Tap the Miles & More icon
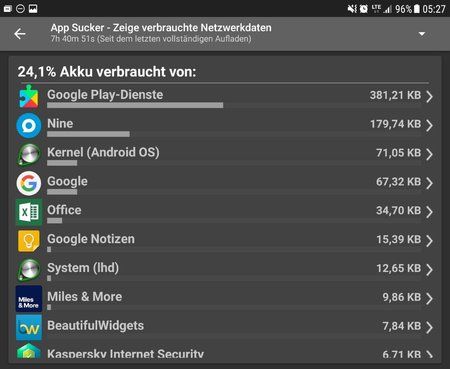The width and height of the screenshot is (450, 369). pyautogui.click(x=29, y=299)
